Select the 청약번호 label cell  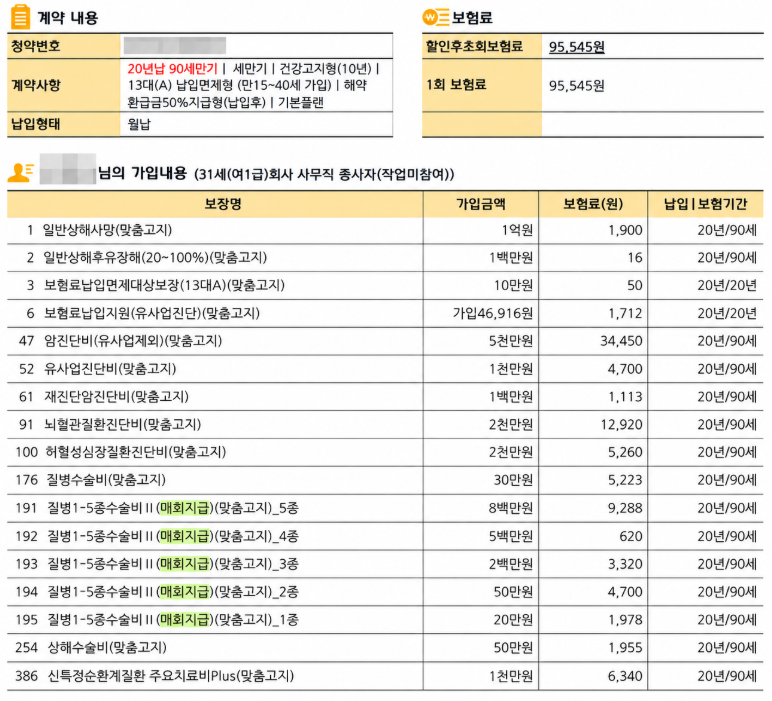64,46
